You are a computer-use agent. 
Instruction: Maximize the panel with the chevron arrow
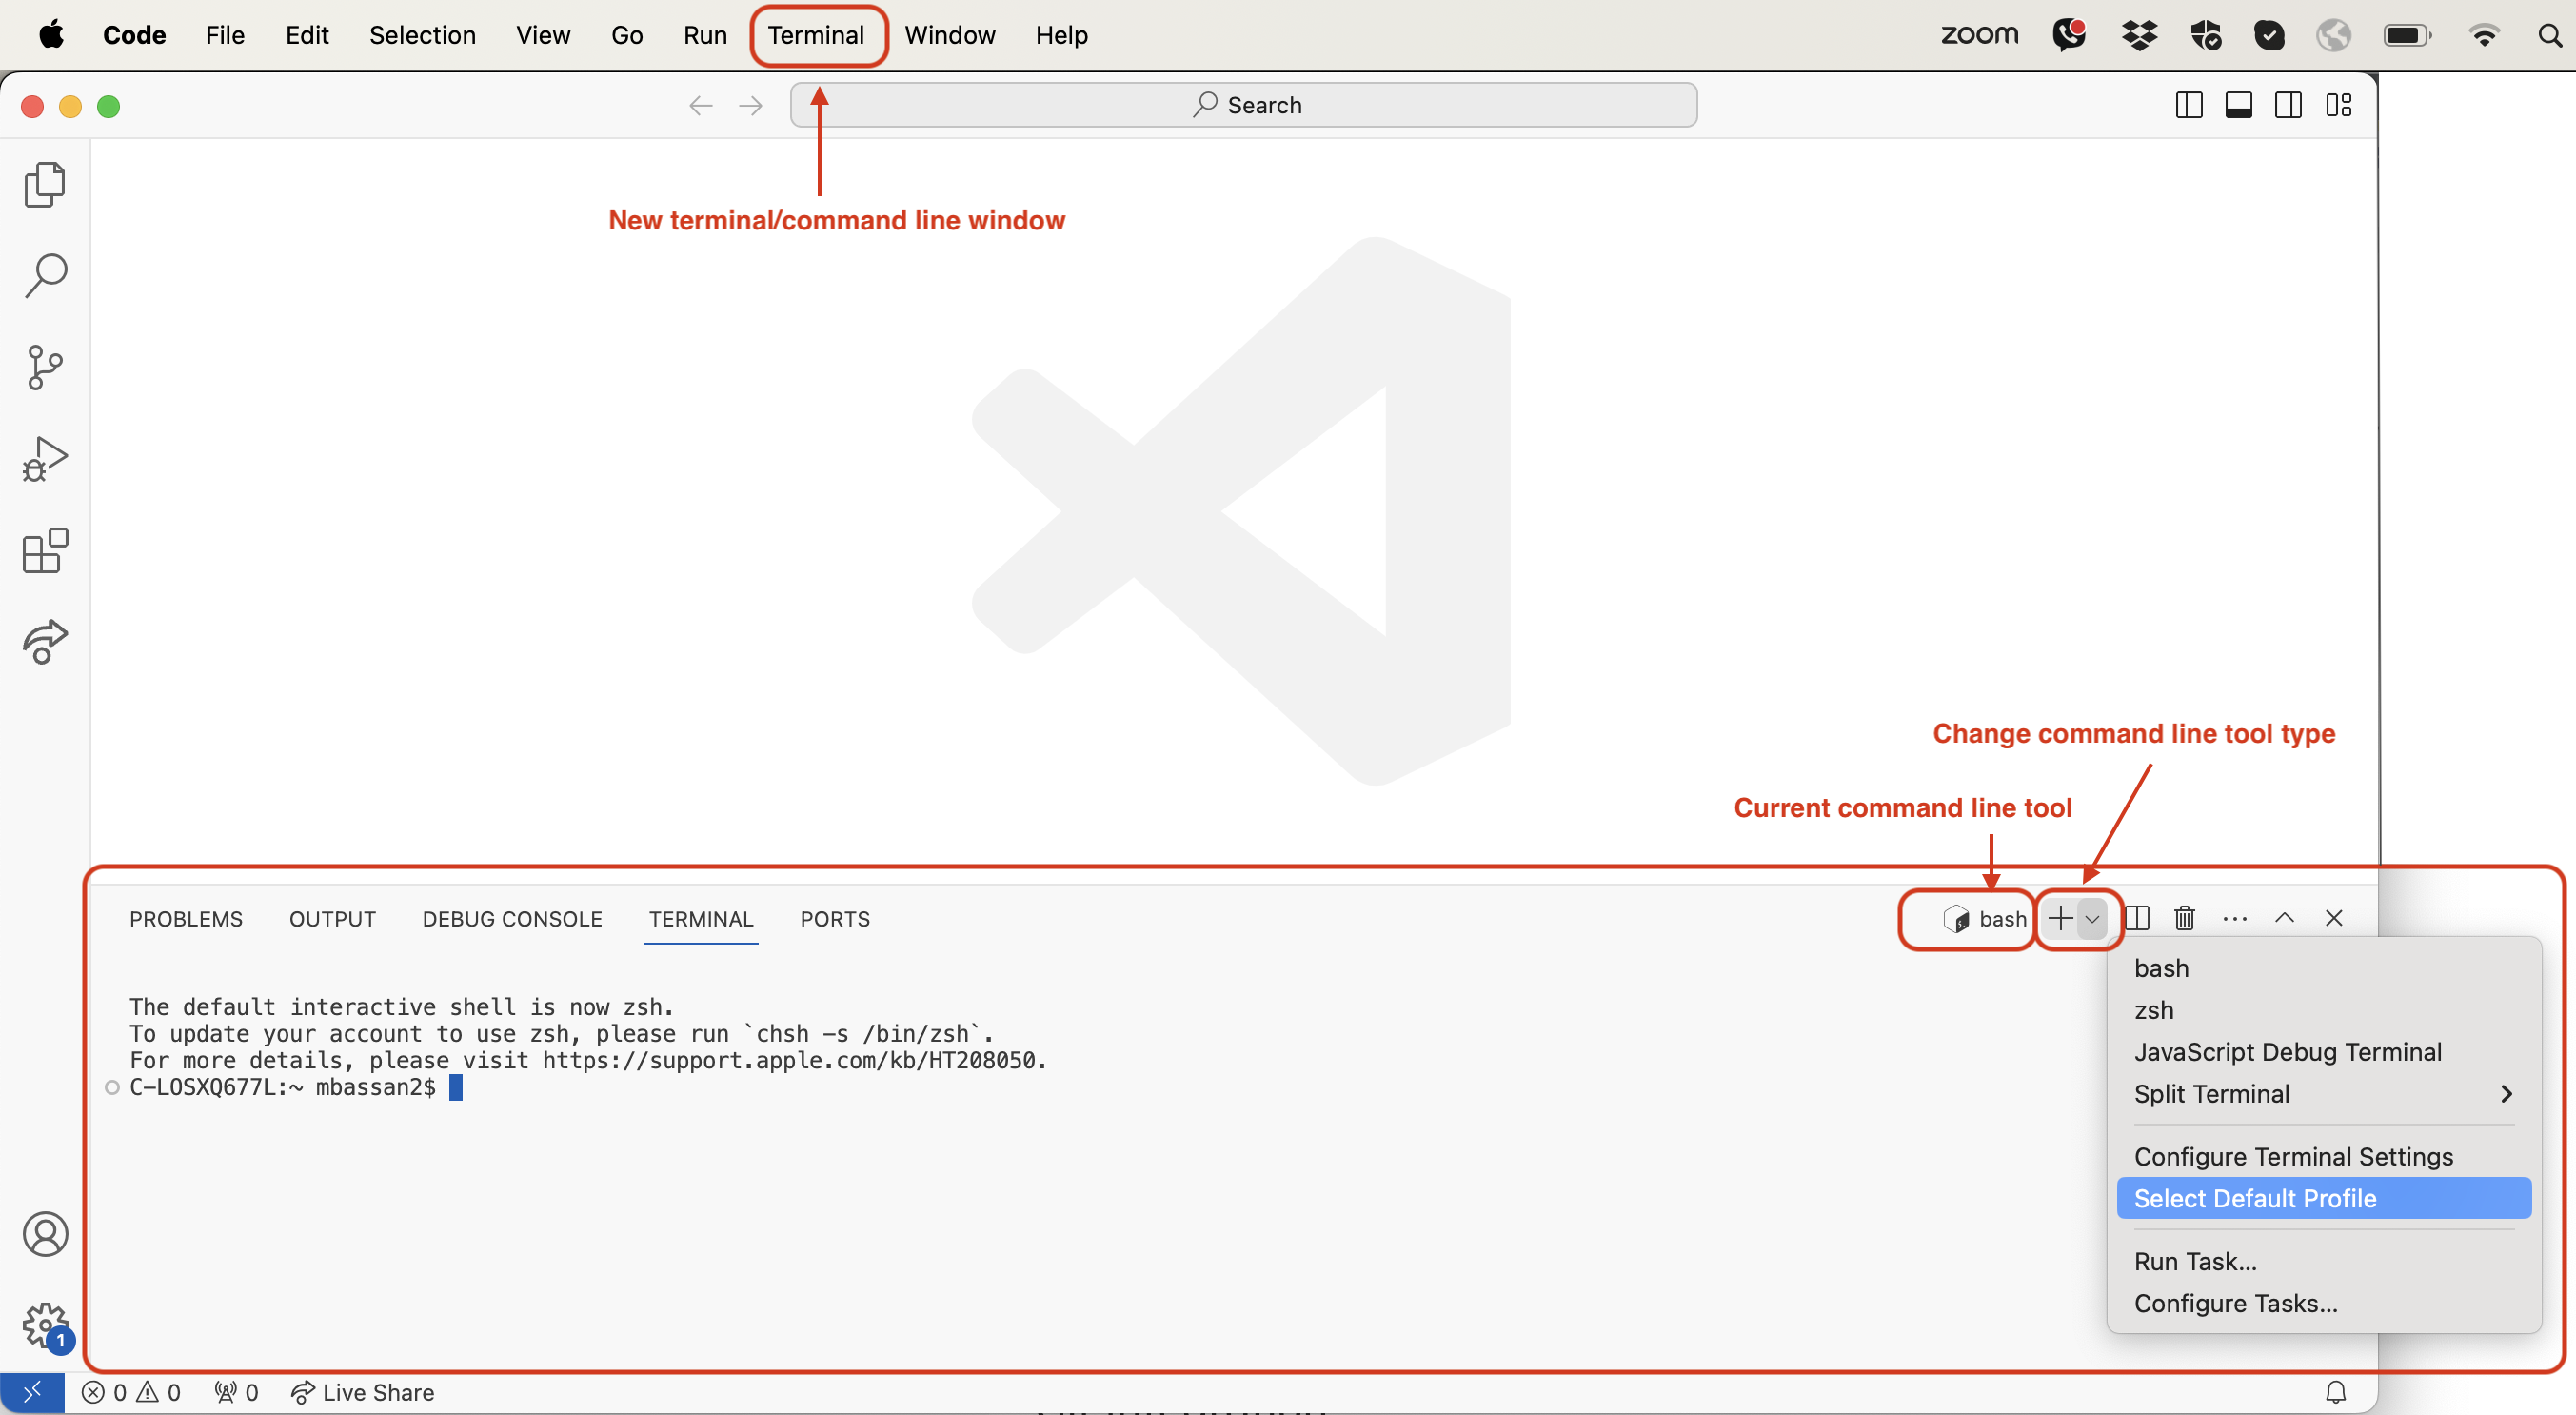click(2285, 918)
